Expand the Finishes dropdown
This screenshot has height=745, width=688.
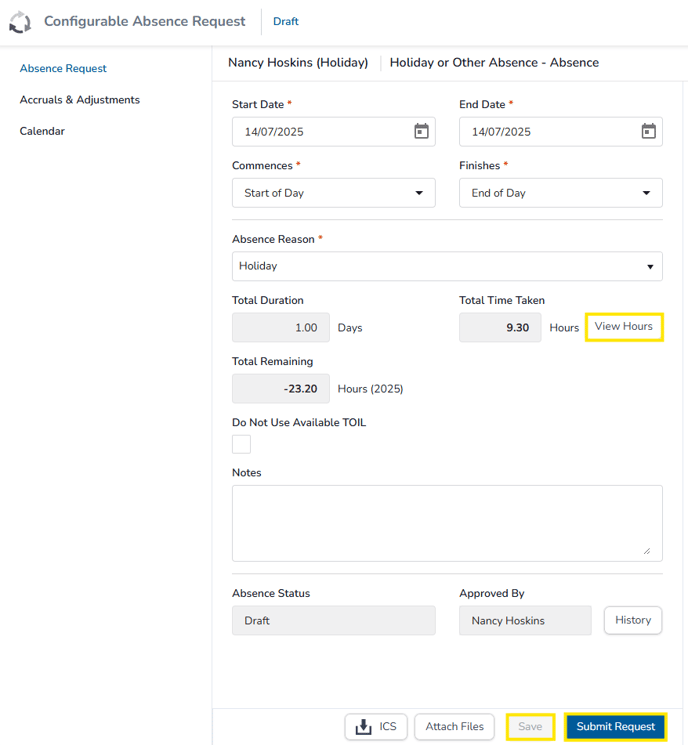tap(561, 193)
